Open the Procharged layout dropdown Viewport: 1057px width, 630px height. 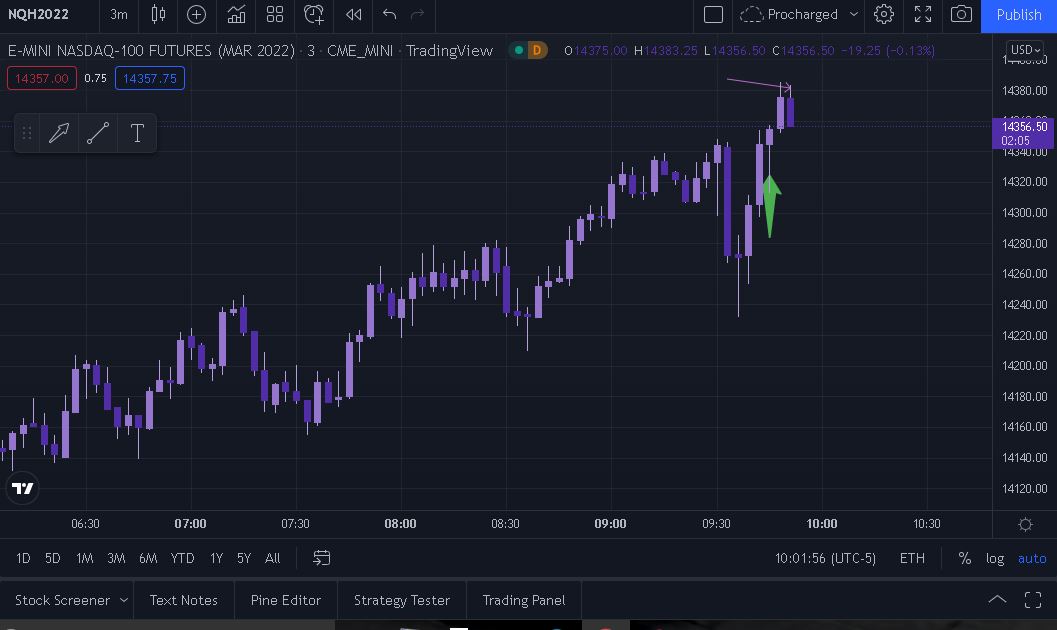(853, 14)
